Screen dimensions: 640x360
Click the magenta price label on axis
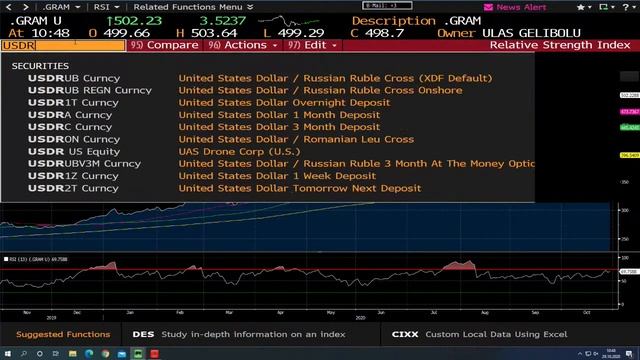[629, 111]
